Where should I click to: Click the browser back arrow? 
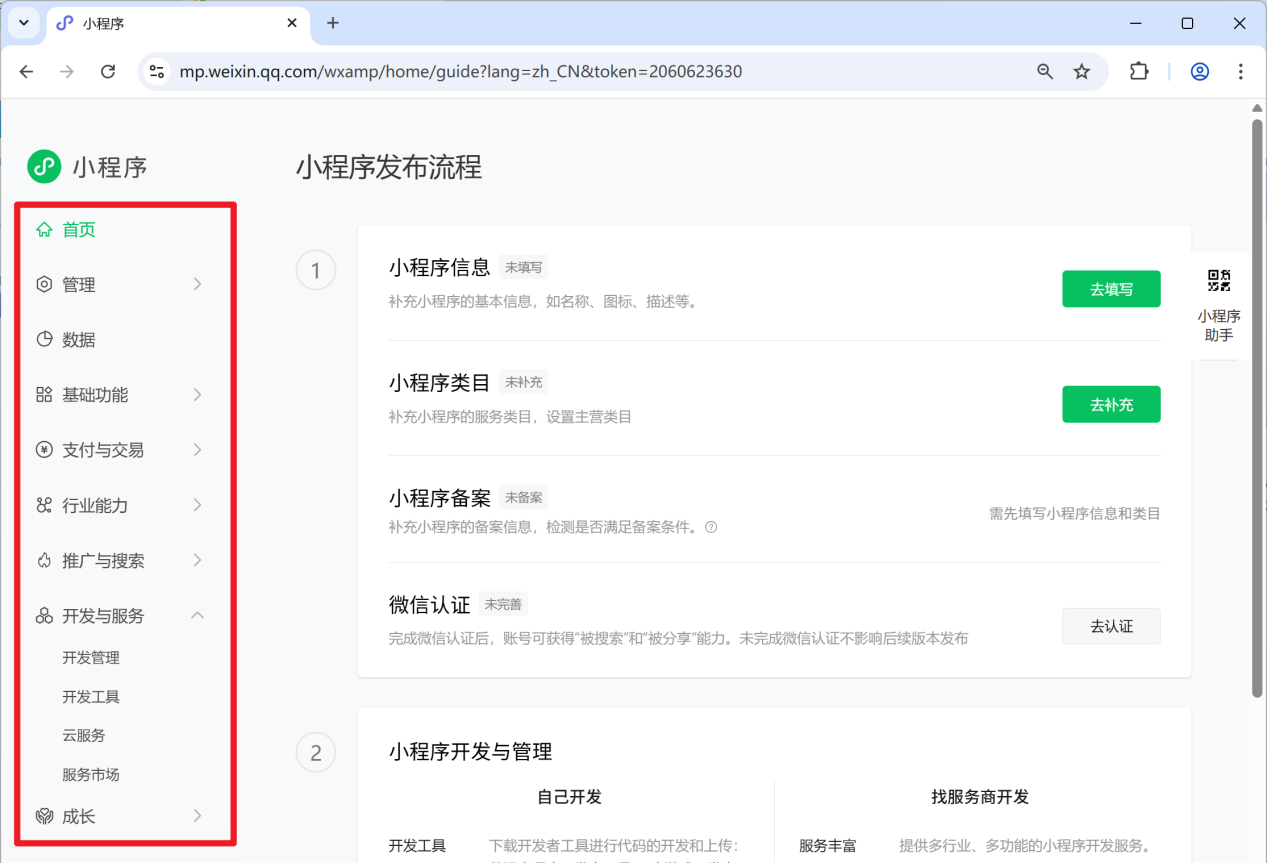(x=27, y=72)
